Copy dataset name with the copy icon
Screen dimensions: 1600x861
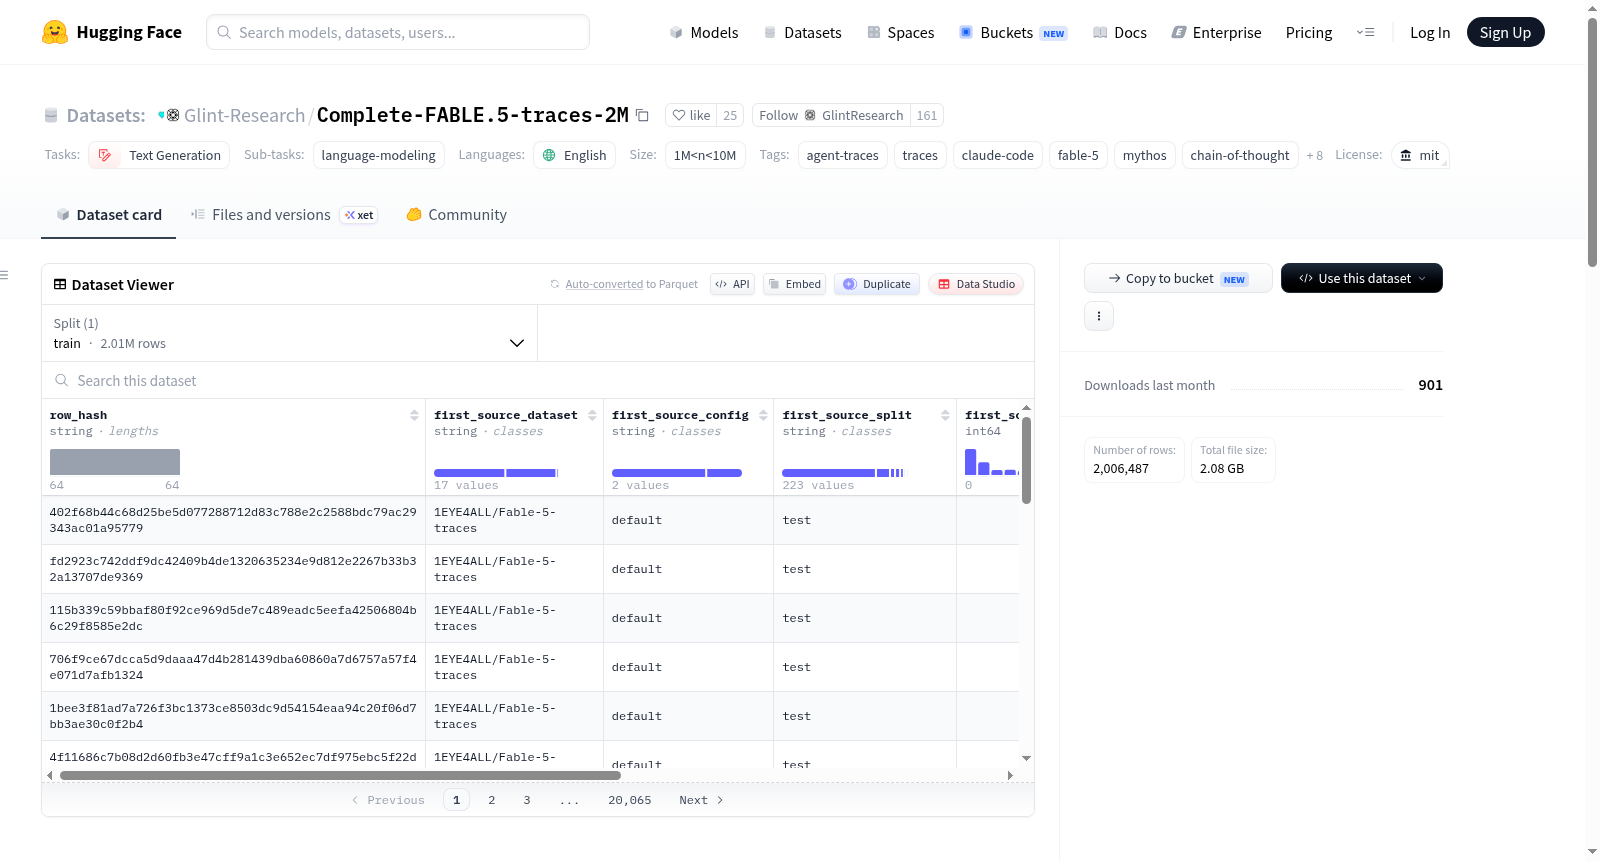pos(643,115)
